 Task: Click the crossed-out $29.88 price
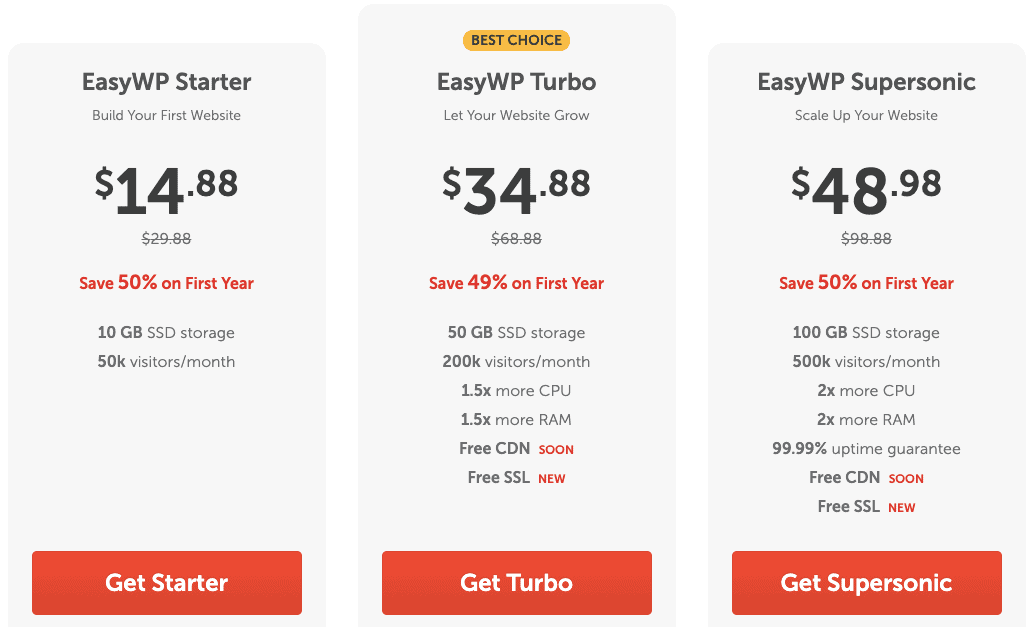click(x=166, y=239)
